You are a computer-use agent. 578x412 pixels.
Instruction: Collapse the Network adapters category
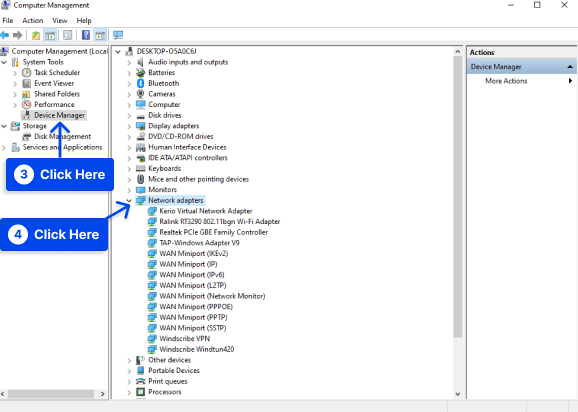(129, 200)
